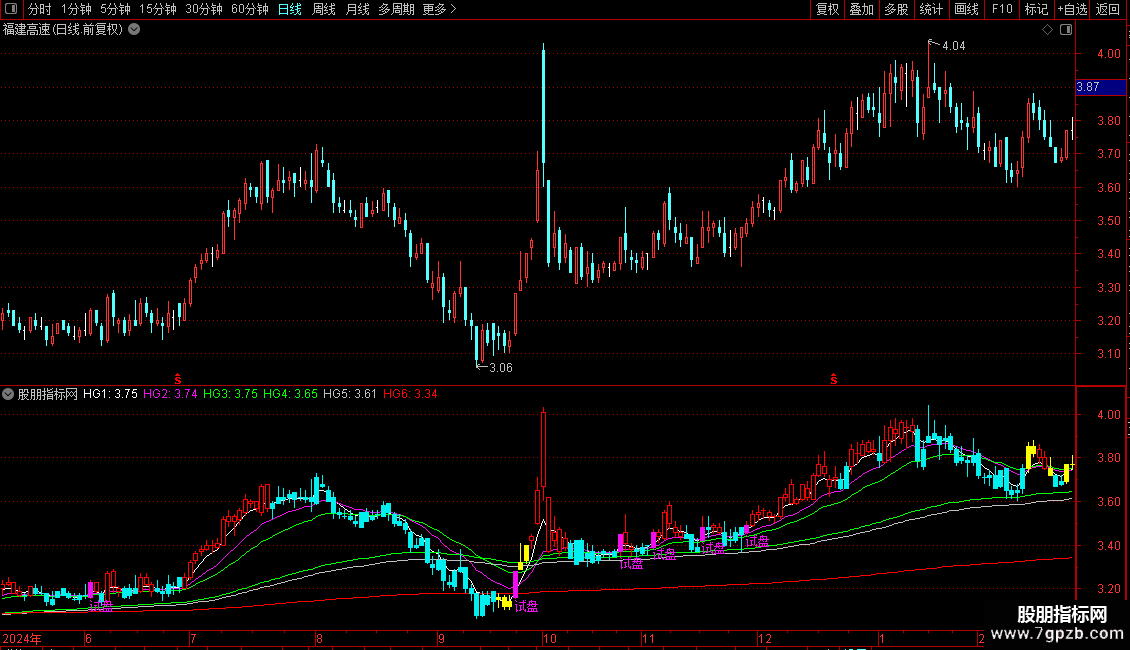Switch to 周线 weekly tab
The height and width of the screenshot is (650, 1130).
[x=324, y=9]
